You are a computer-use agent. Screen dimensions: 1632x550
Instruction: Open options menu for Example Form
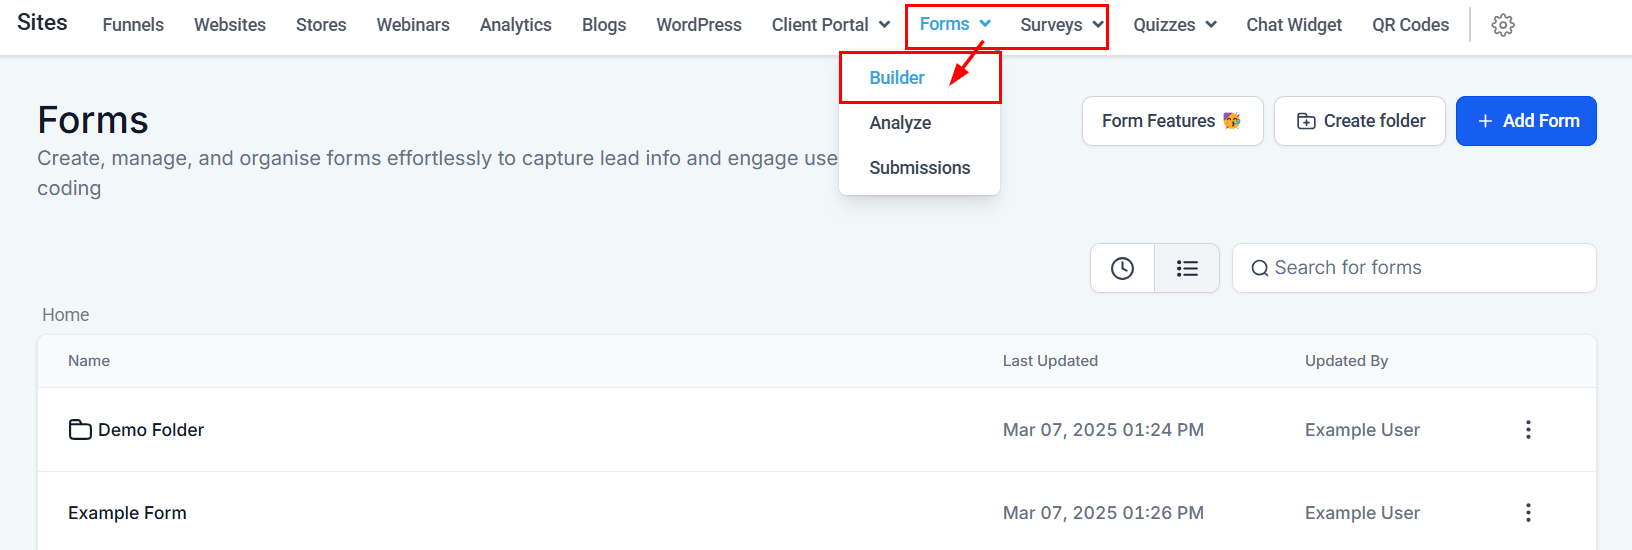click(1527, 513)
